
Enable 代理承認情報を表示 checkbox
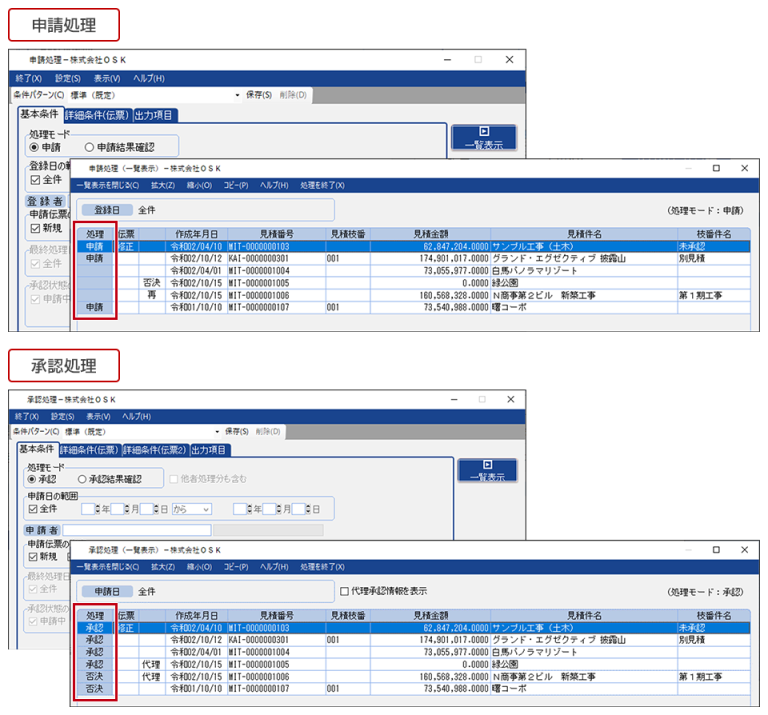(345, 591)
